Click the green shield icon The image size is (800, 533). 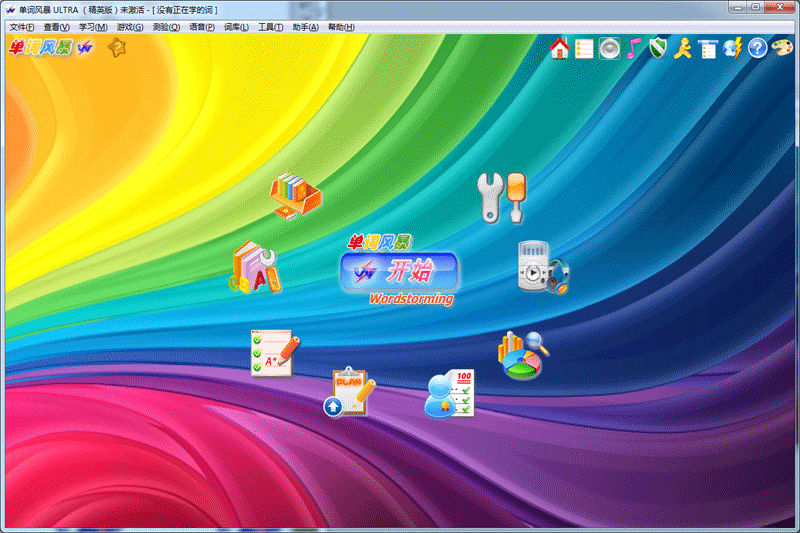click(x=658, y=48)
